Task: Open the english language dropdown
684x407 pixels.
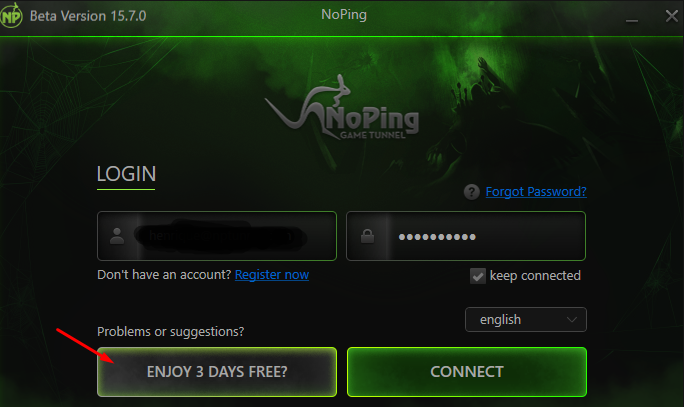Action: (526, 320)
